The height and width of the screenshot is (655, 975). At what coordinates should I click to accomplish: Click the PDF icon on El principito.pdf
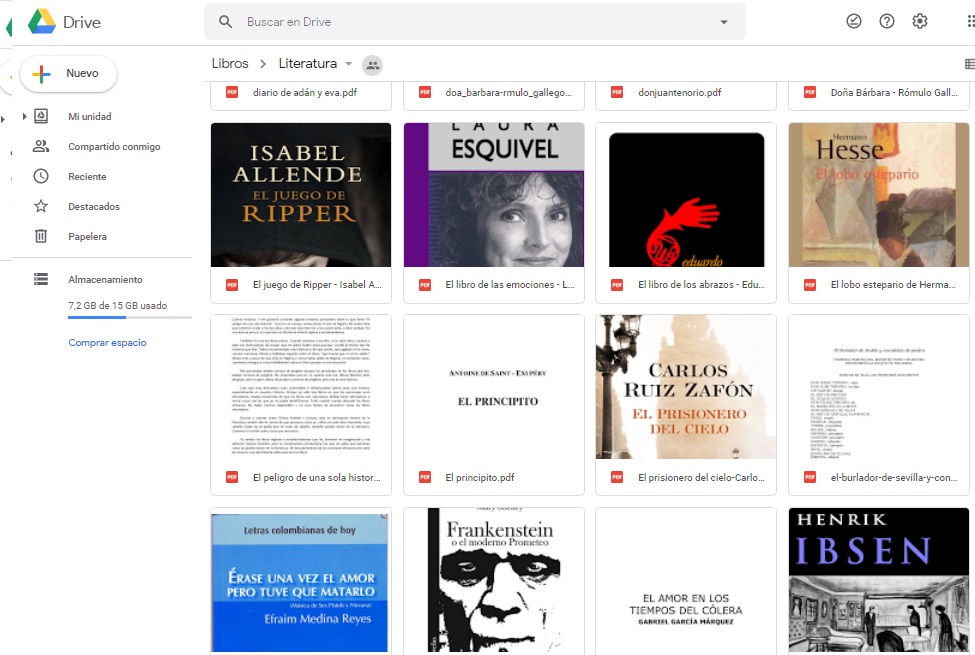[424, 477]
